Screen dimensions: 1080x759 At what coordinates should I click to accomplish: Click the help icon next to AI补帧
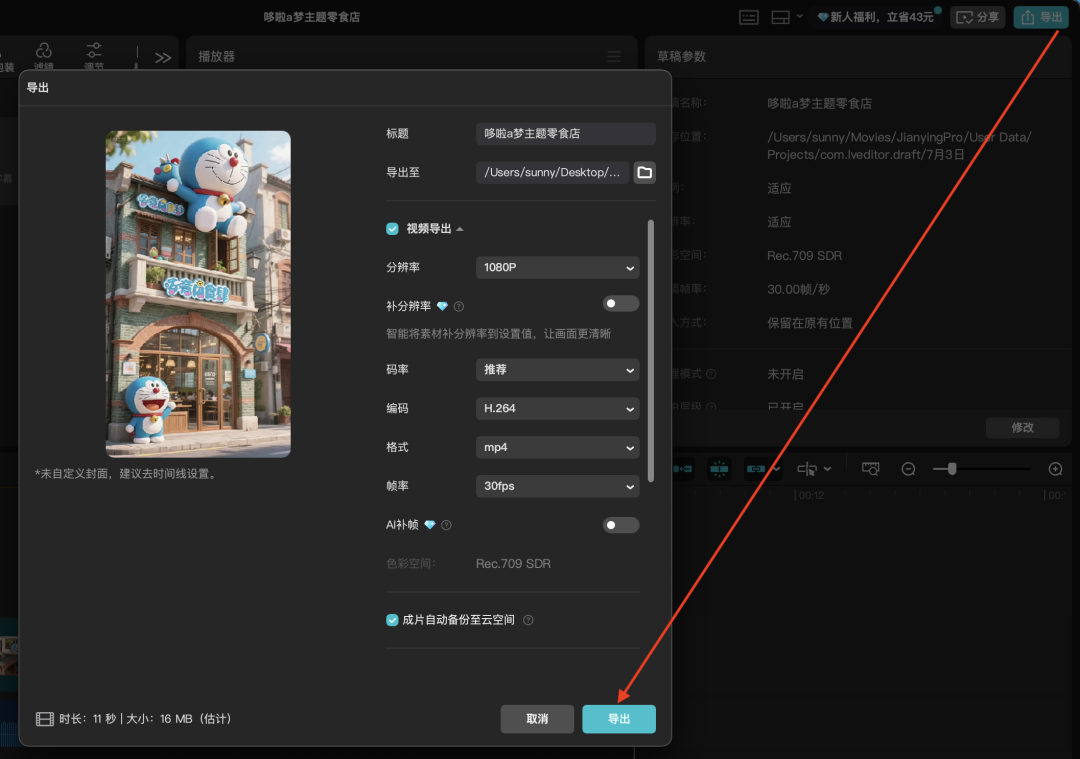click(x=446, y=525)
